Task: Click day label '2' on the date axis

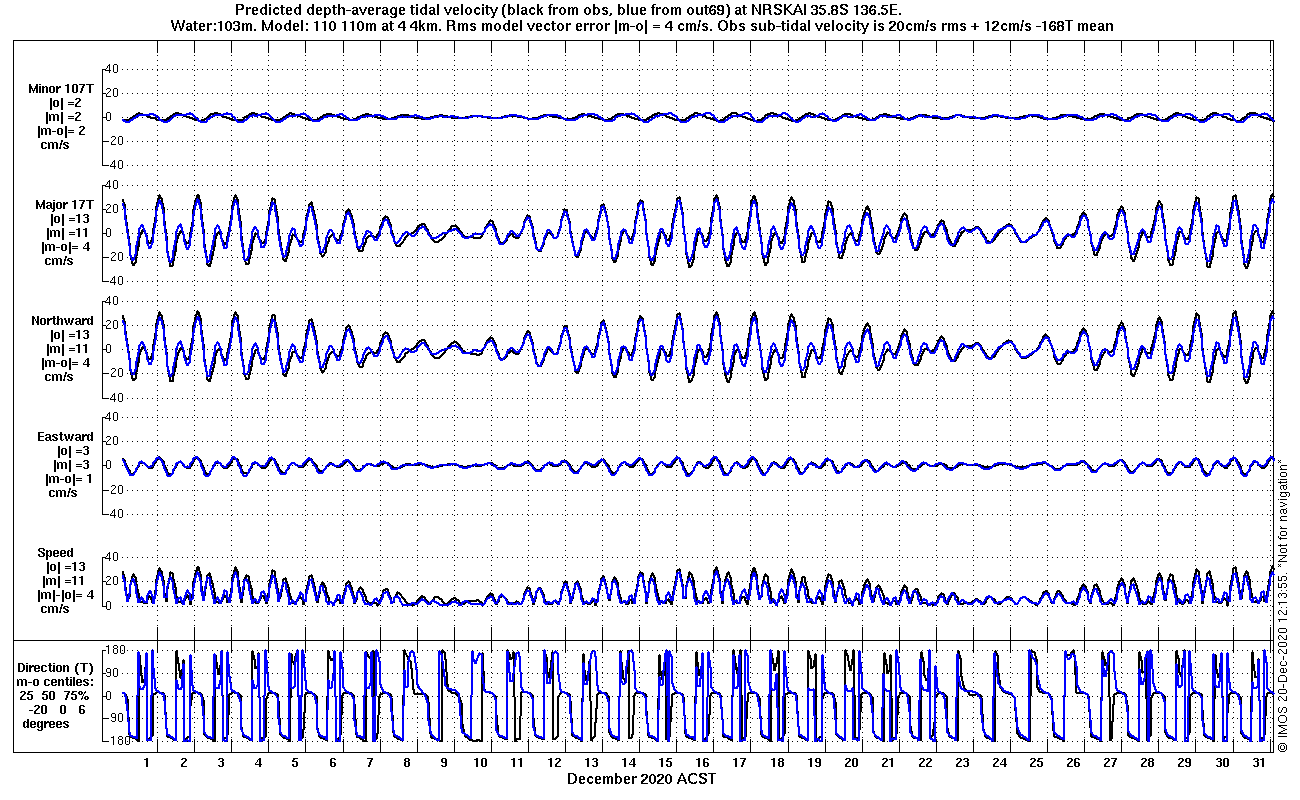Action: (184, 762)
